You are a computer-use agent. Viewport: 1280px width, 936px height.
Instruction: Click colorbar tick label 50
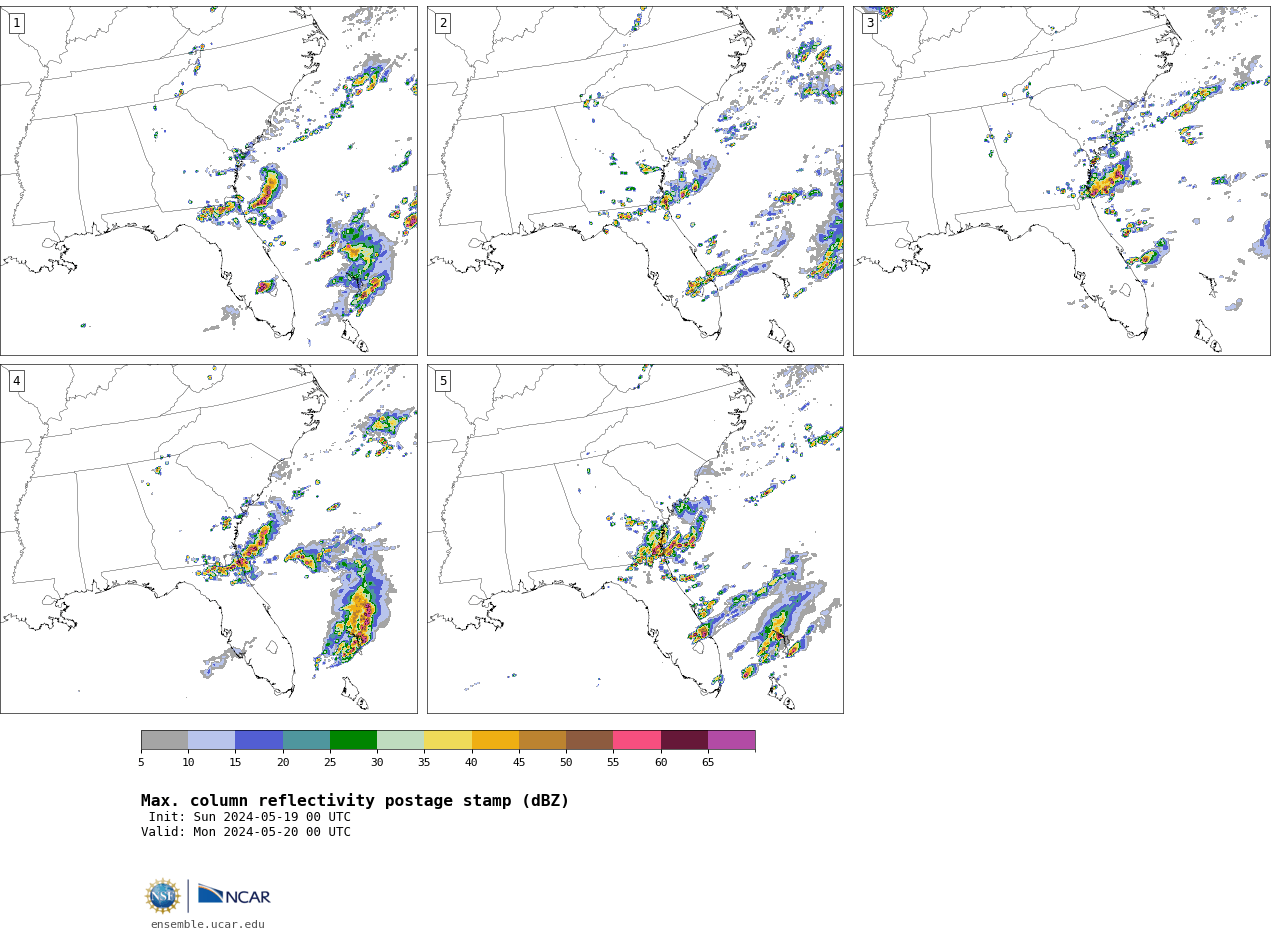566,763
